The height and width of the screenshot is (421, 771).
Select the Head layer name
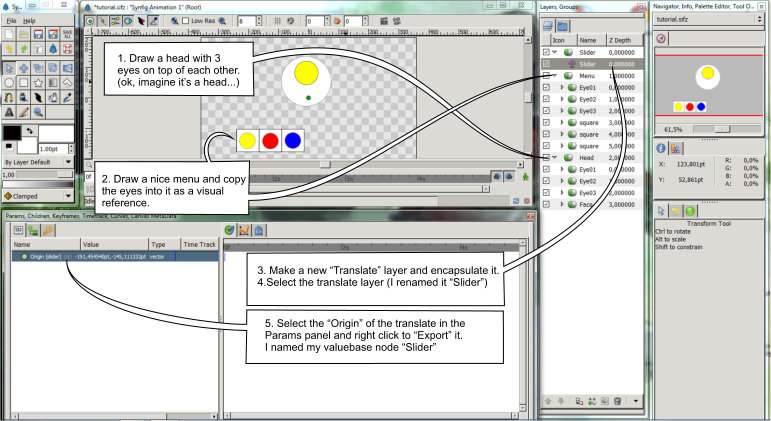587,157
